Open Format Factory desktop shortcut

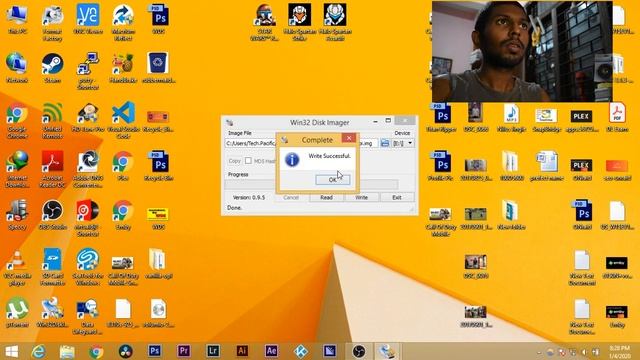(x=52, y=22)
